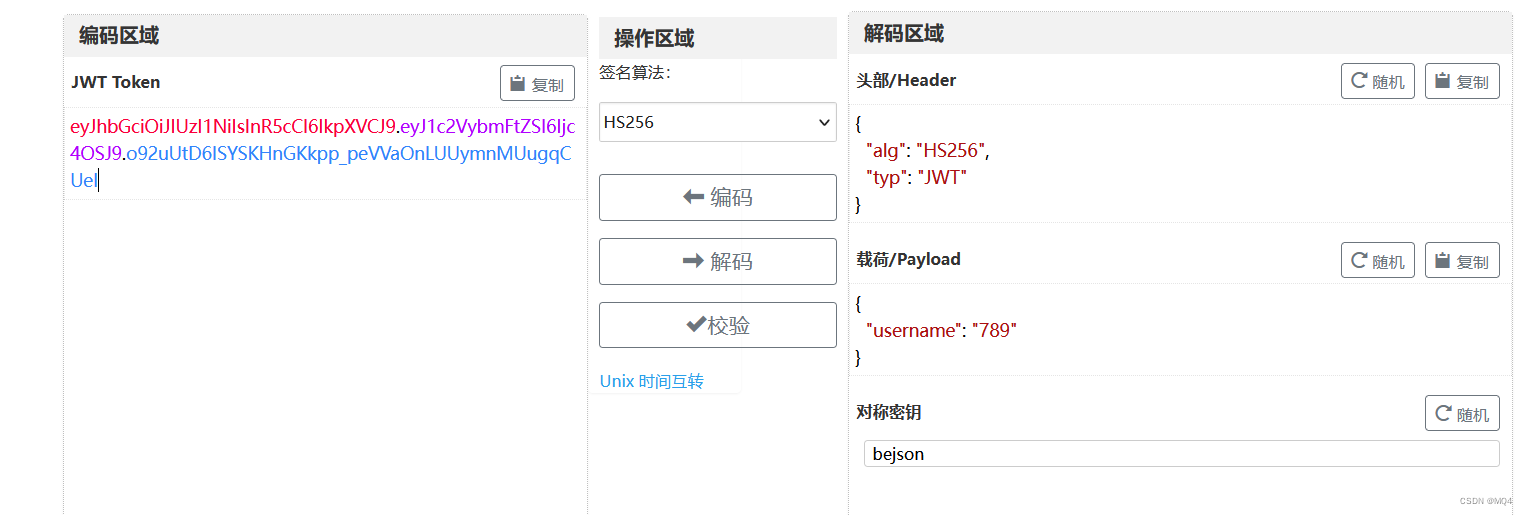The image size is (1528, 515).
Task: Copy the JWT Token with 复制 button
Action: tap(537, 84)
